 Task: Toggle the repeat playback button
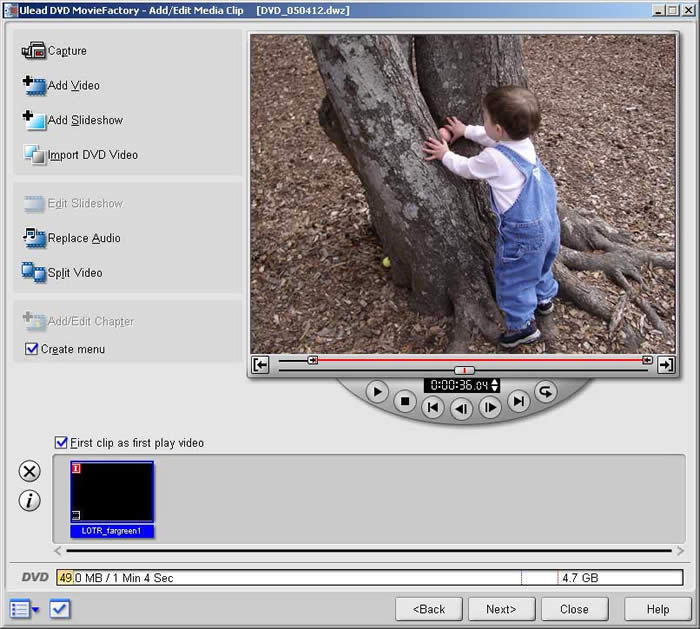click(546, 391)
